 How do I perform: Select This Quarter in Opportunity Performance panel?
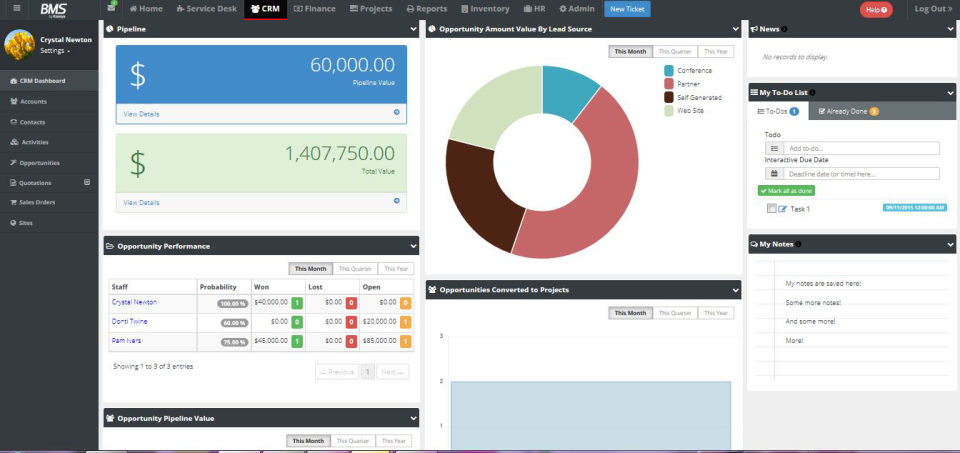coord(354,268)
